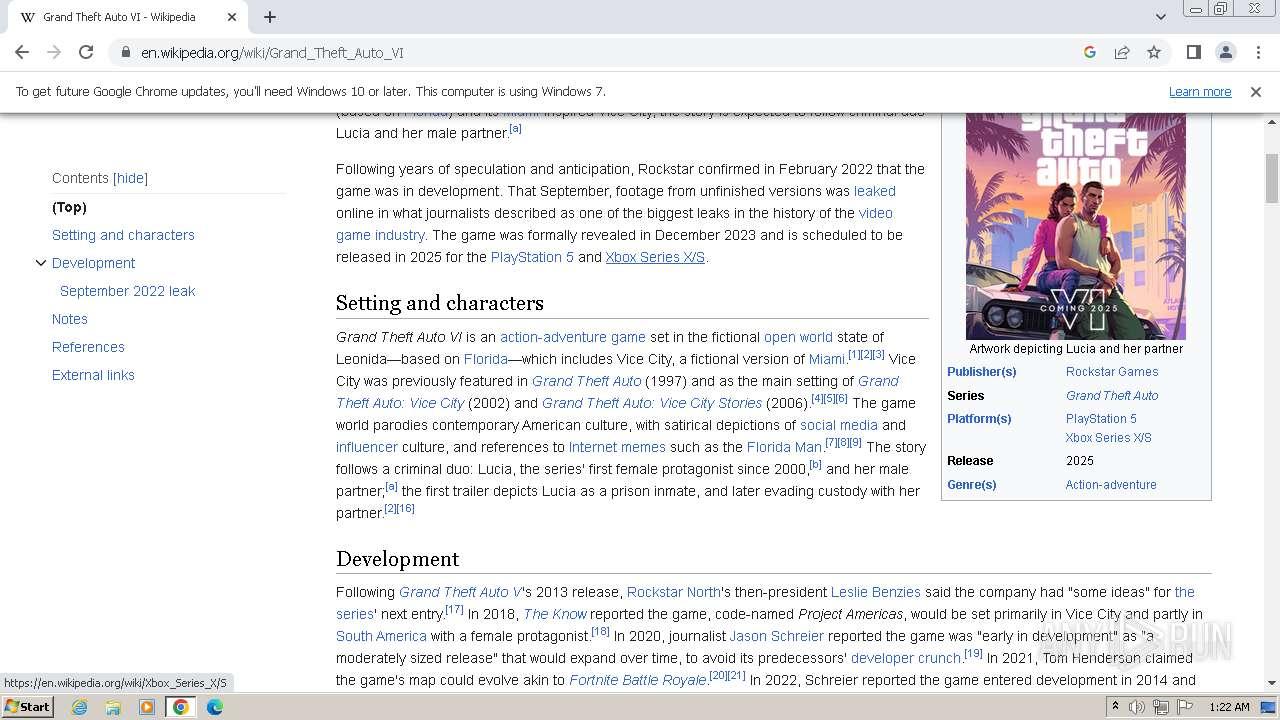
Task: Open developer crunch link
Action: (x=906, y=658)
